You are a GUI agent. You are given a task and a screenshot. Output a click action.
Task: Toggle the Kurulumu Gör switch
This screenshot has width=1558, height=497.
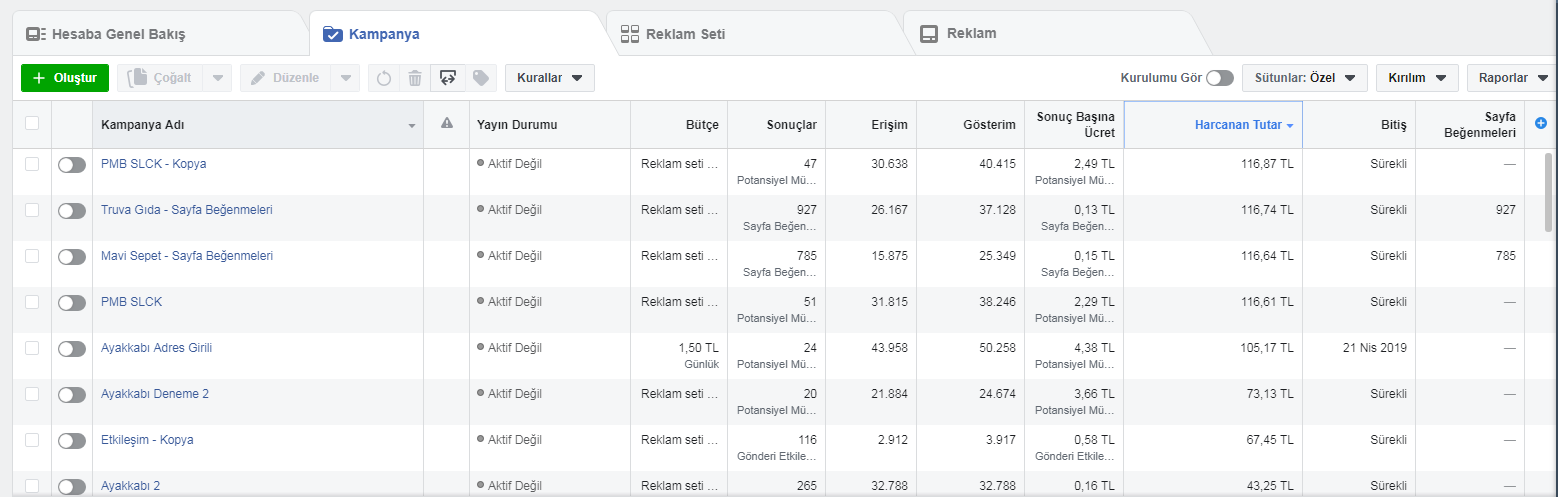click(x=1220, y=78)
